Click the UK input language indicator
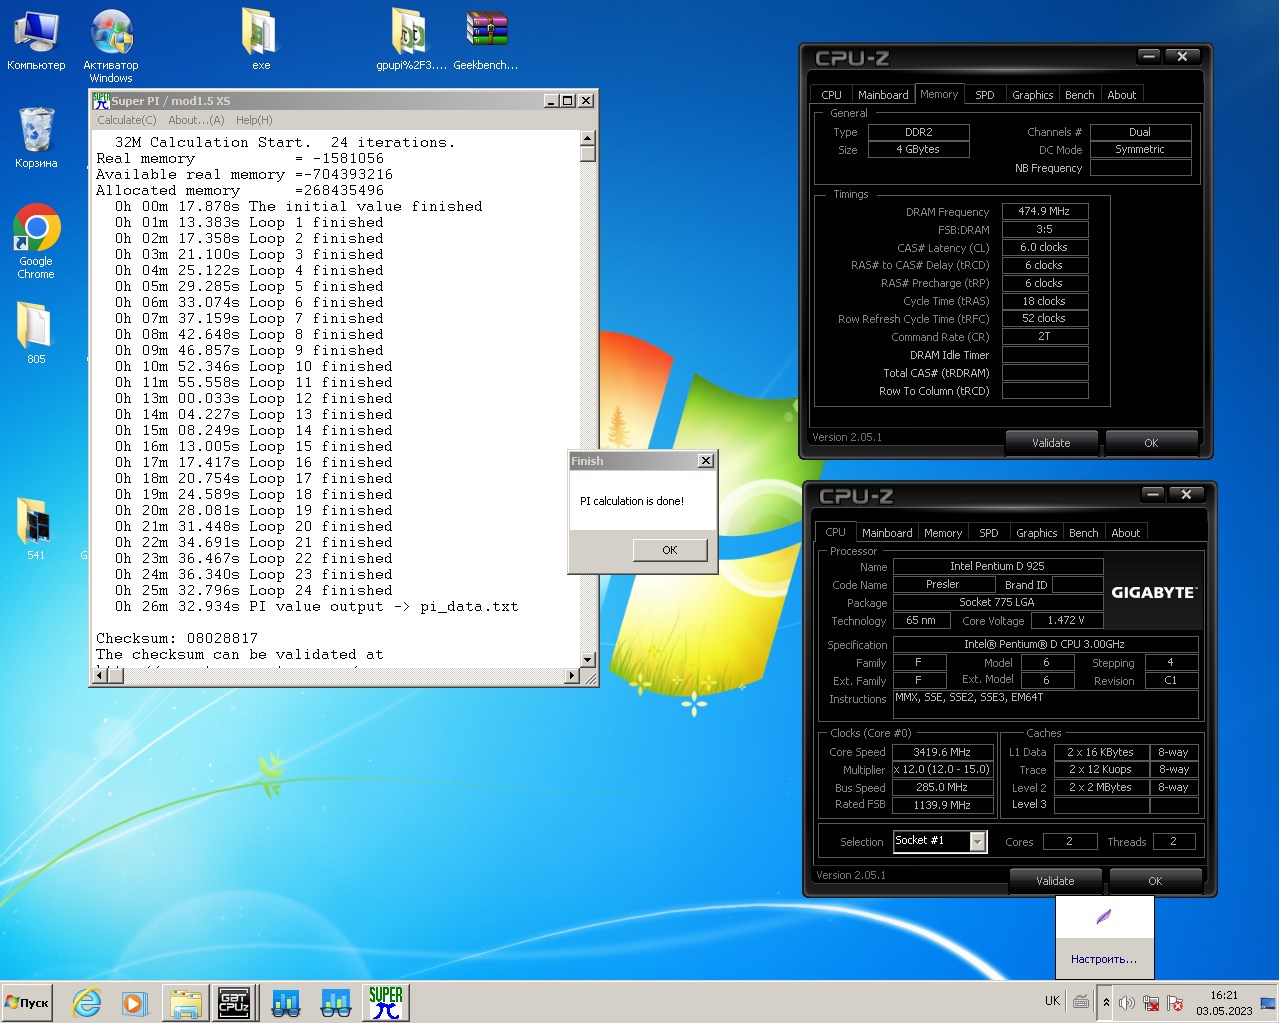 click(1052, 1001)
